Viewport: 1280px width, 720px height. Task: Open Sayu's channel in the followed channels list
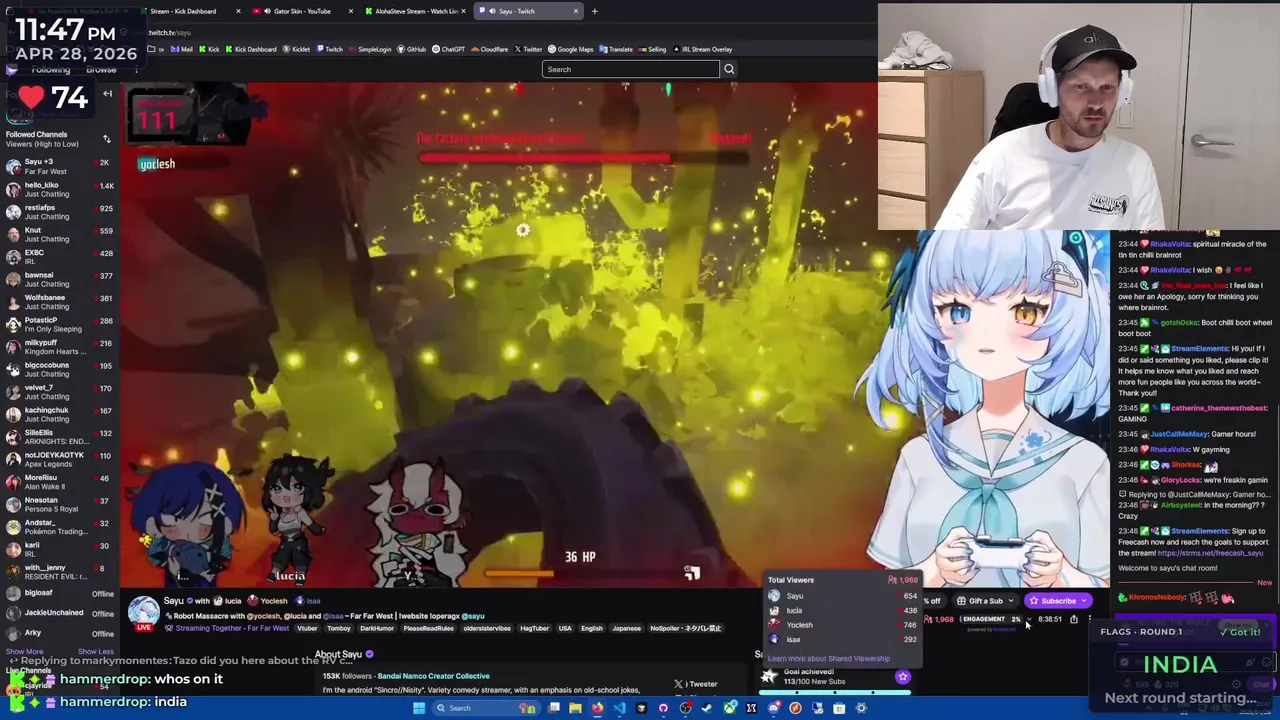[58, 166]
